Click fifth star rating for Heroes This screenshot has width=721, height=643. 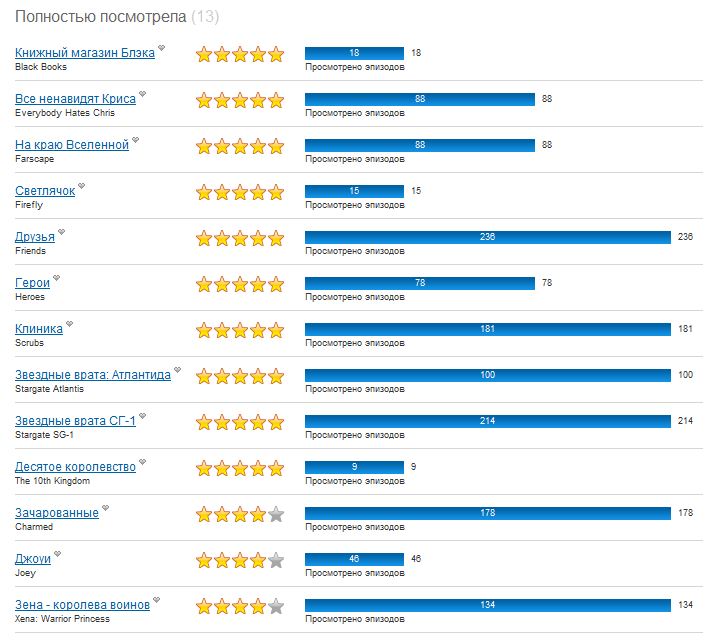[x=276, y=285]
